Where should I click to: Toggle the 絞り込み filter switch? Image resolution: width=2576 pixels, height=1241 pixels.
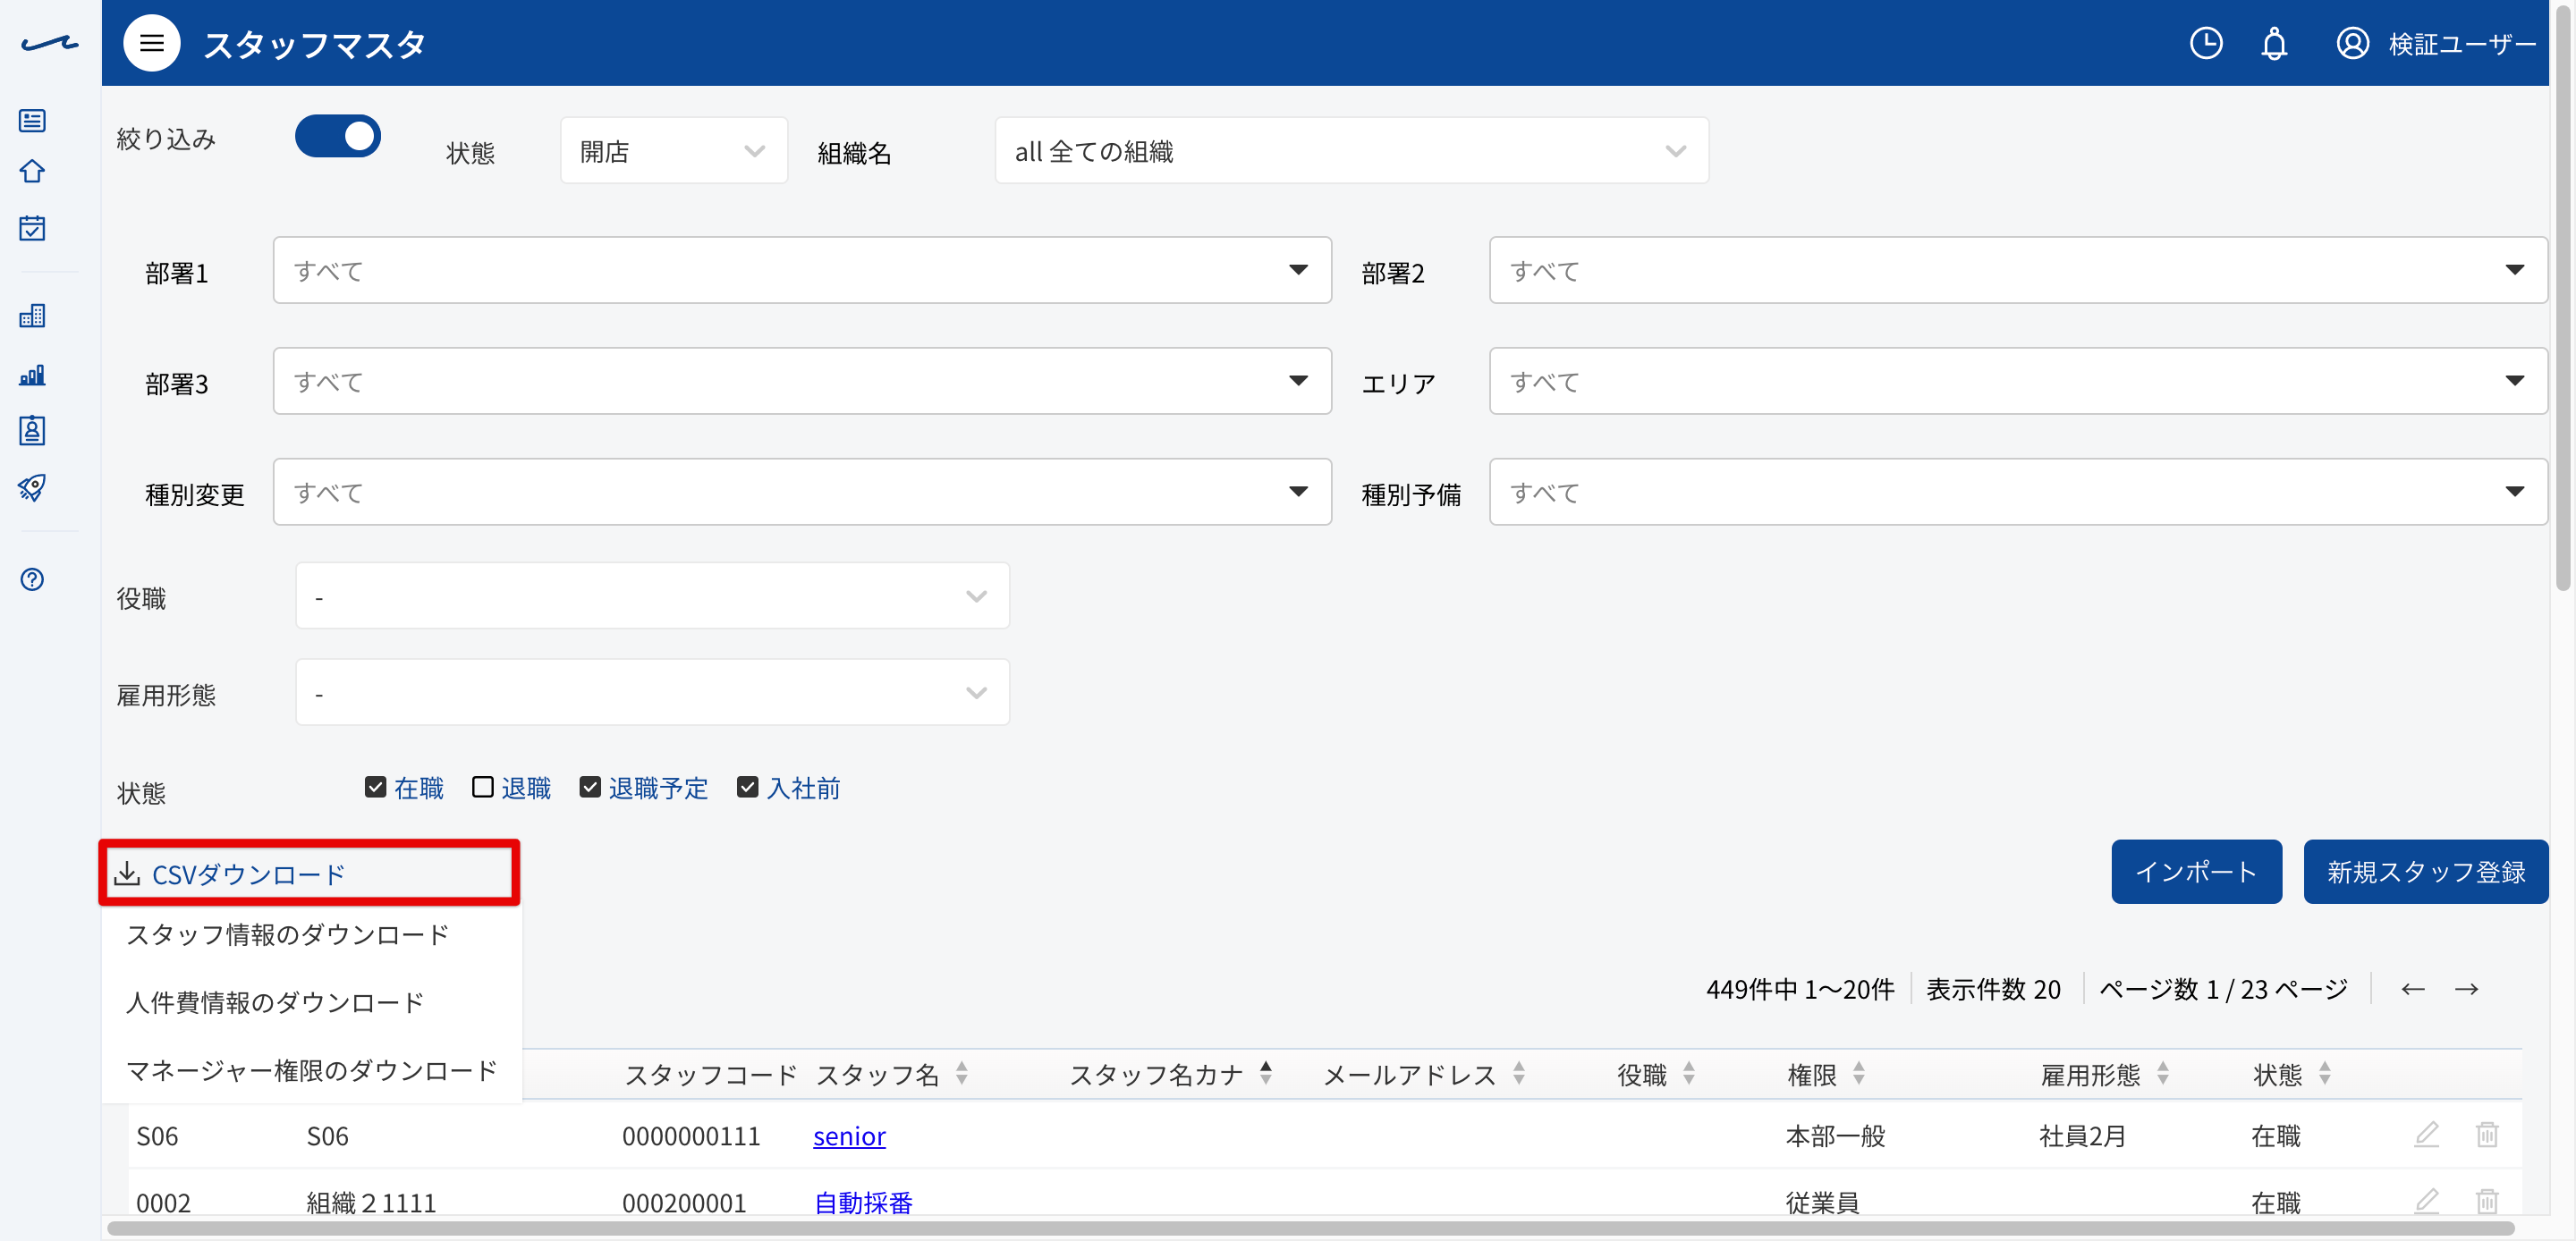click(x=338, y=136)
